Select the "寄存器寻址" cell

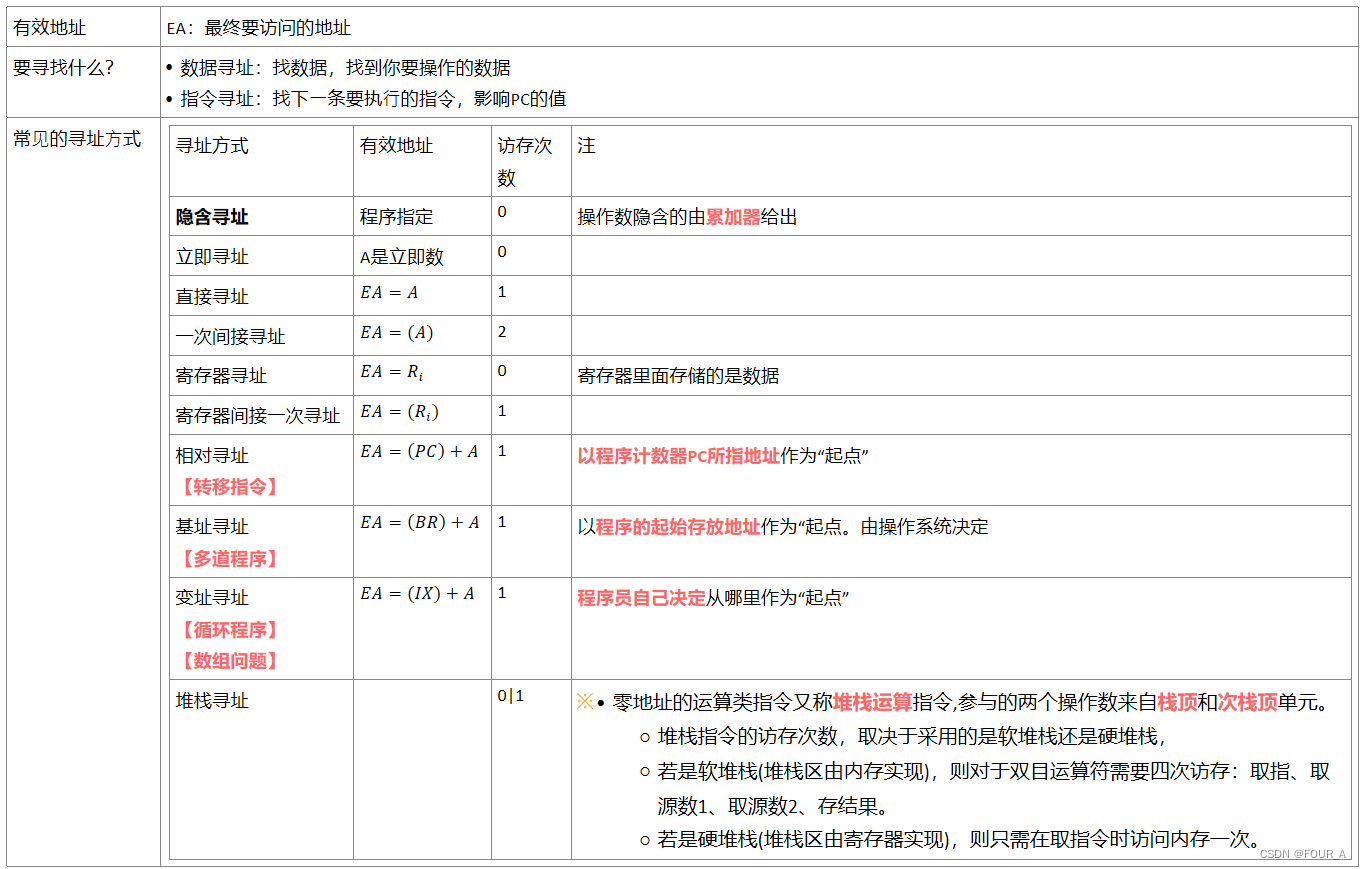click(221, 376)
